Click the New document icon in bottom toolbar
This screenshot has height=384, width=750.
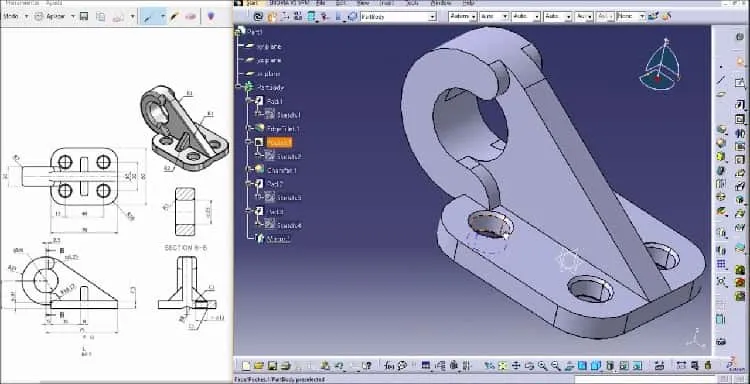246,366
